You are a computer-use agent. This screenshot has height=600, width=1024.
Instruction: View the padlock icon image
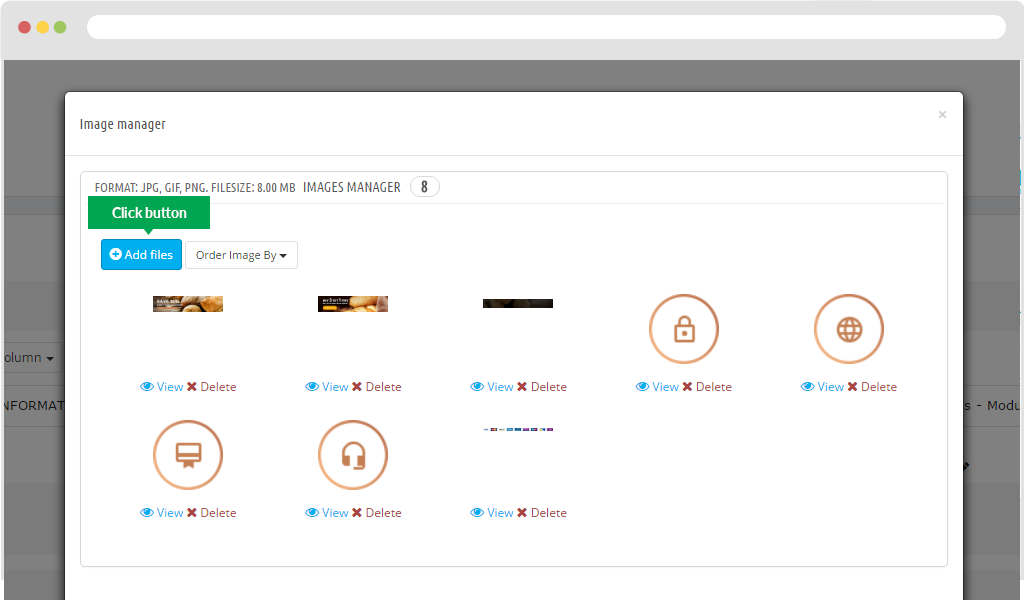pyautogui.click(x=657, y=387)
